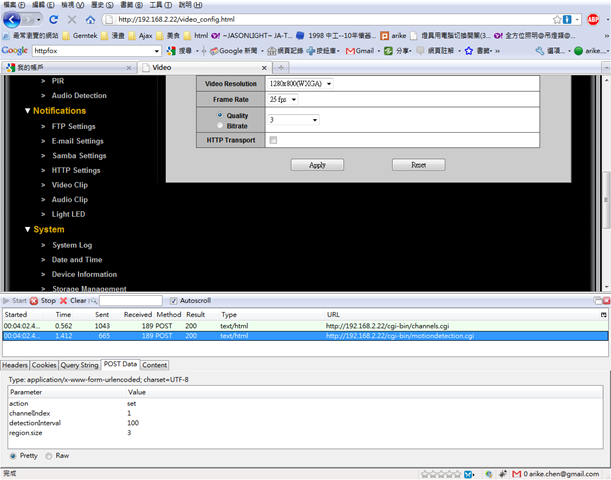
Task: Open the tab list dropdown
Action: (x=606, y=67)
